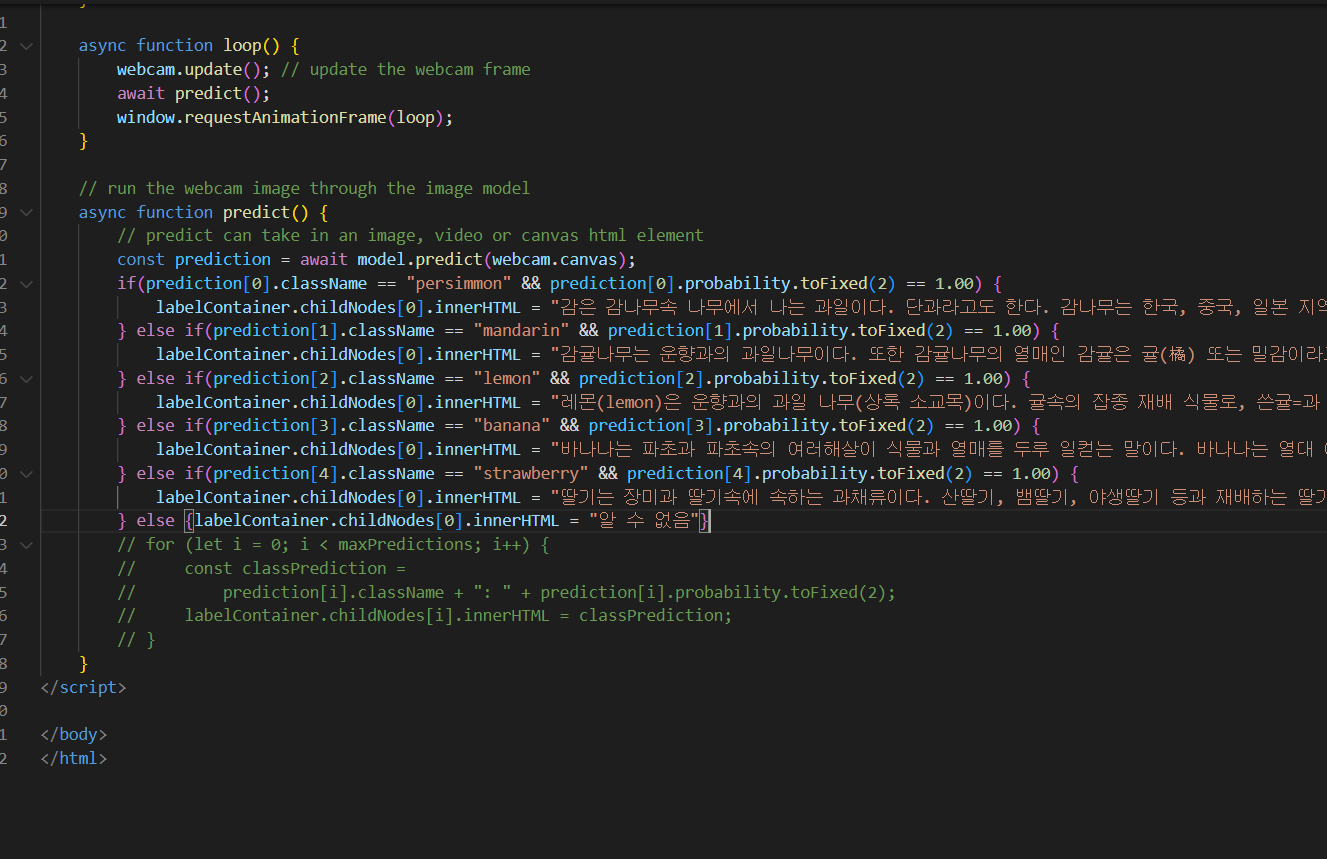
Task: Collapse the strawberry else-if fold arrow
Action: point(26,472)
